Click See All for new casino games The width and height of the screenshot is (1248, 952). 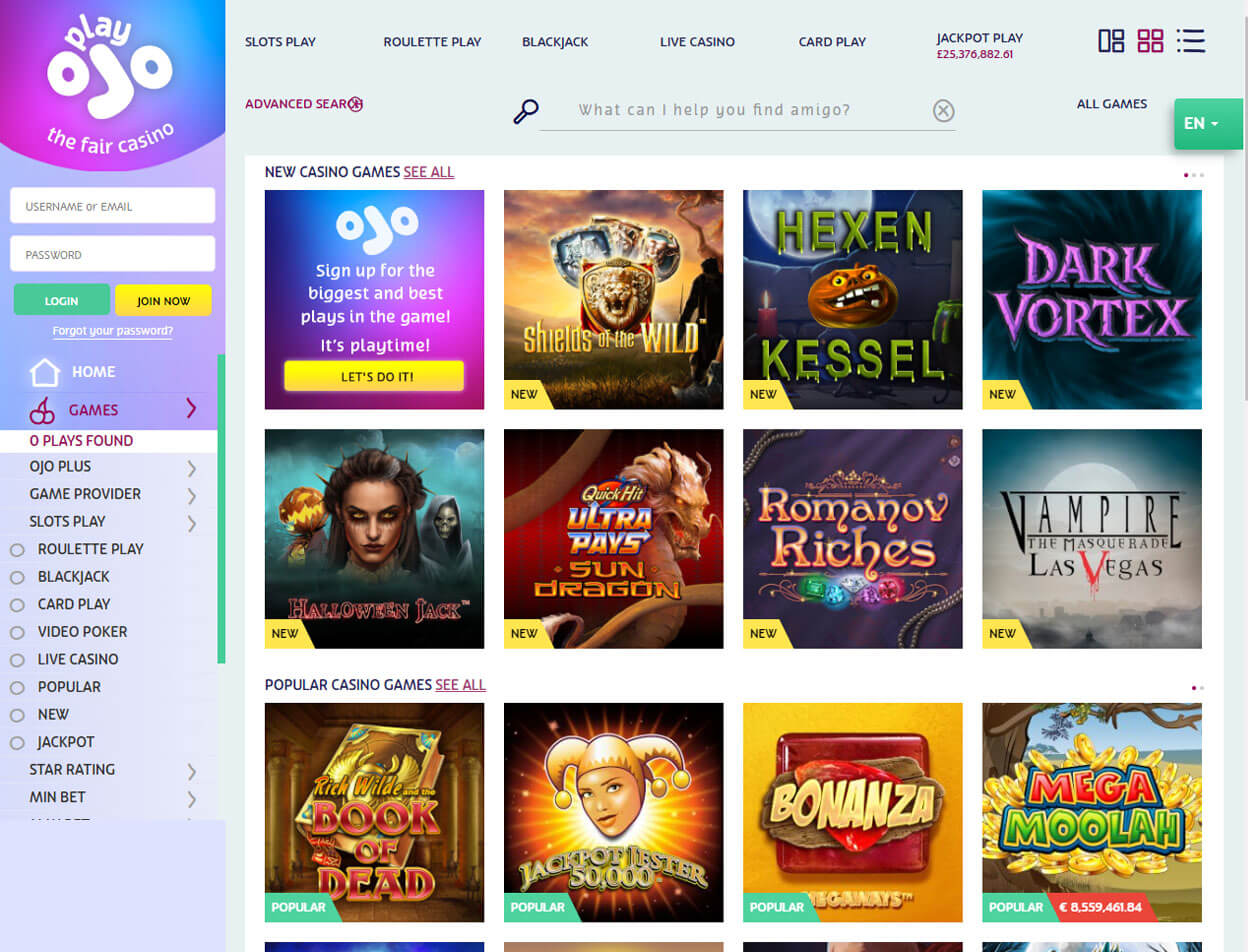click(x=429, y=172)
